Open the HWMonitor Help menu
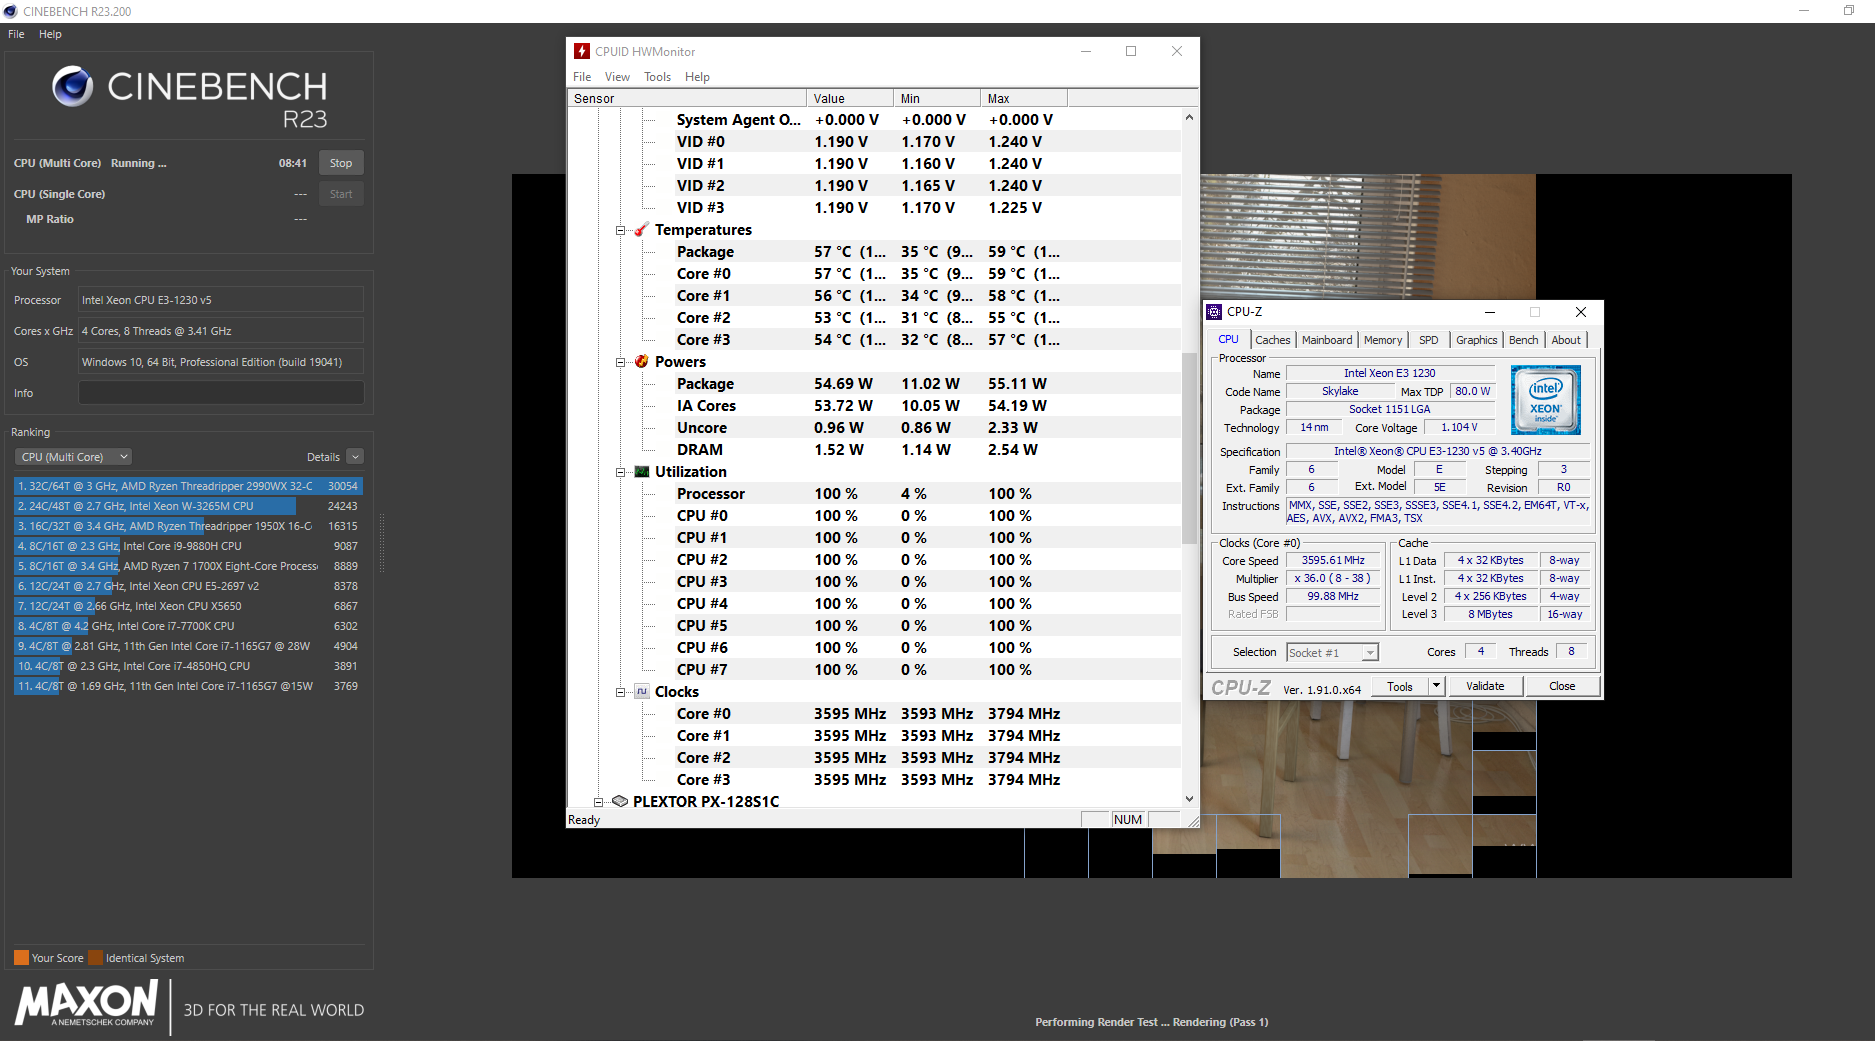 (697, 77)
